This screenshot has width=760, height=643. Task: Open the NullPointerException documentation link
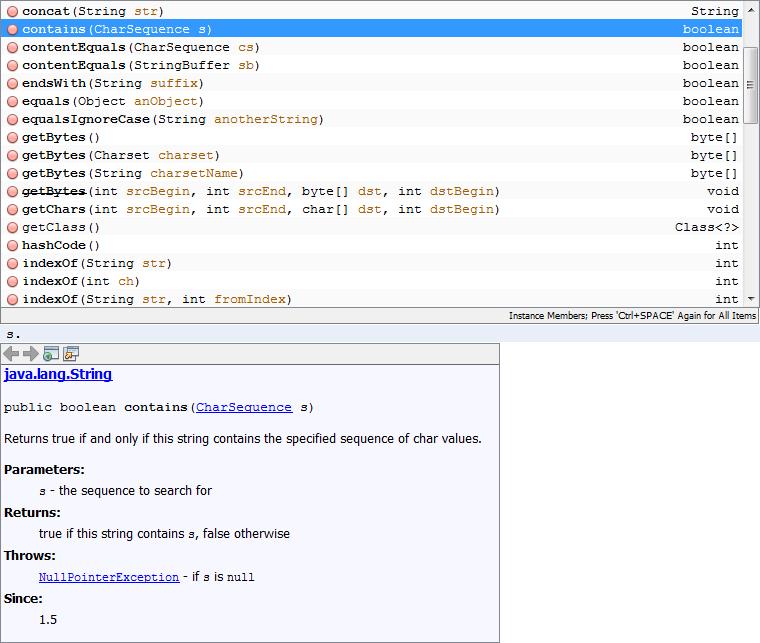point(109,577)
